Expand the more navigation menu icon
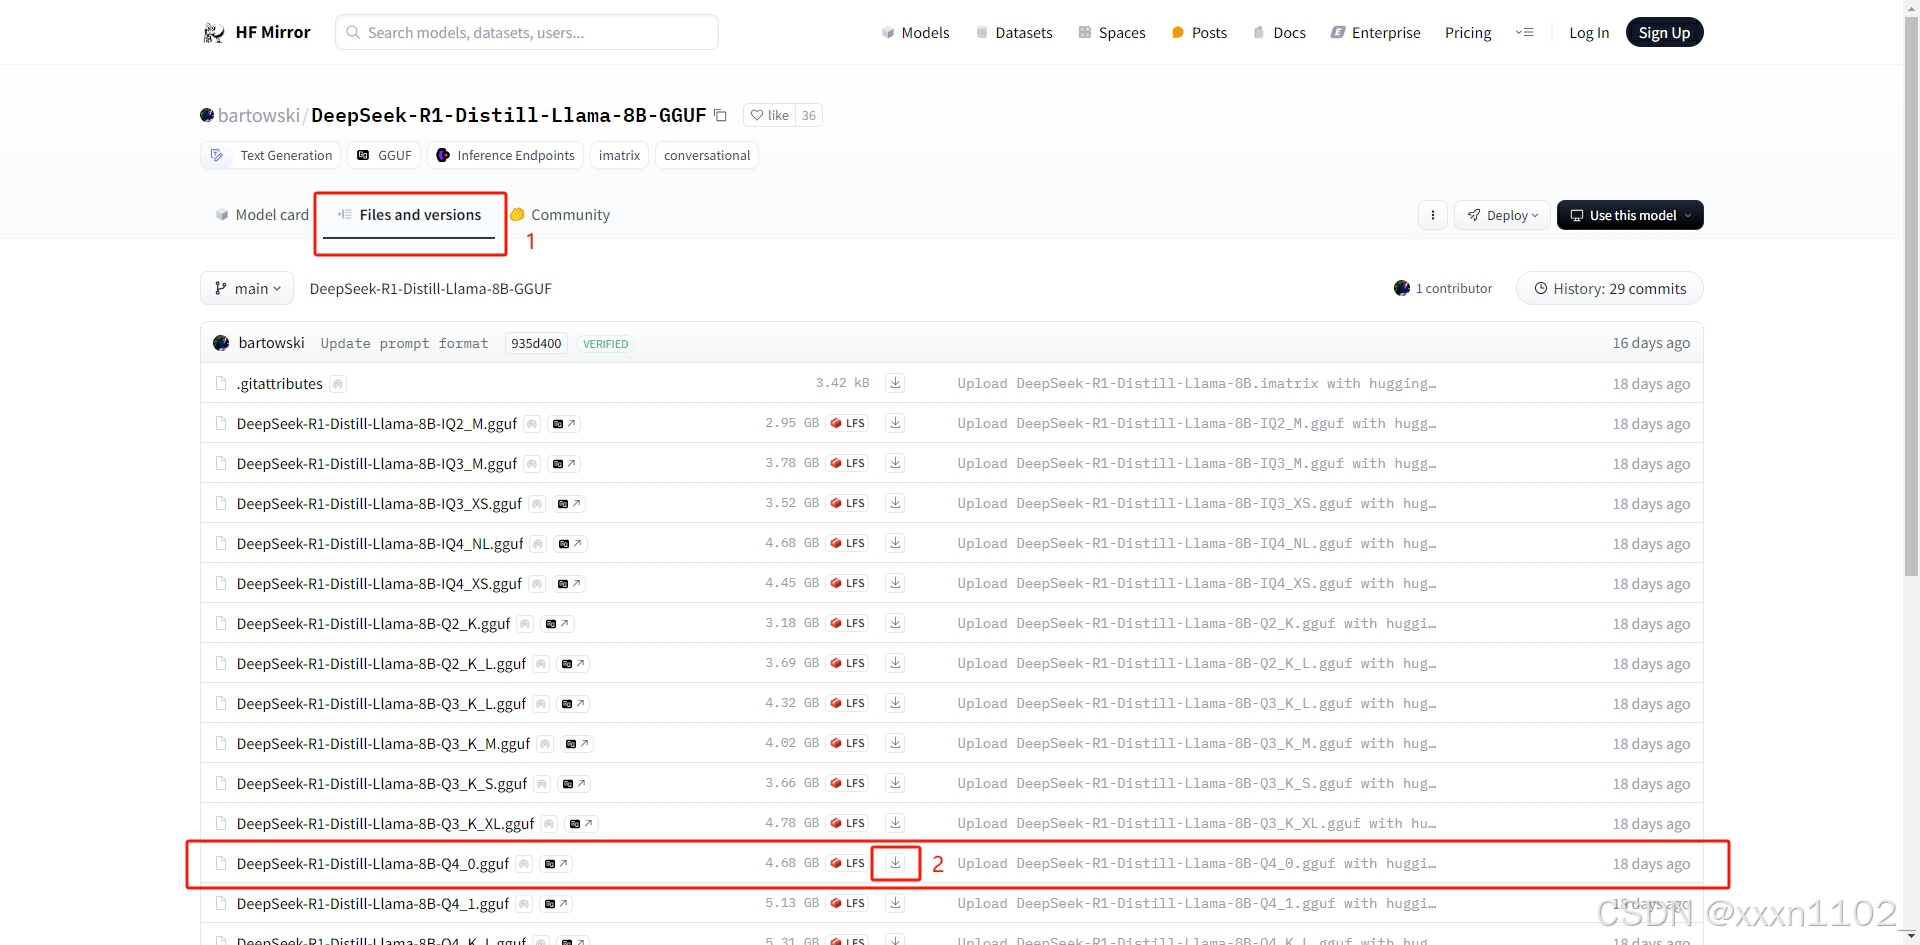 1524,32
